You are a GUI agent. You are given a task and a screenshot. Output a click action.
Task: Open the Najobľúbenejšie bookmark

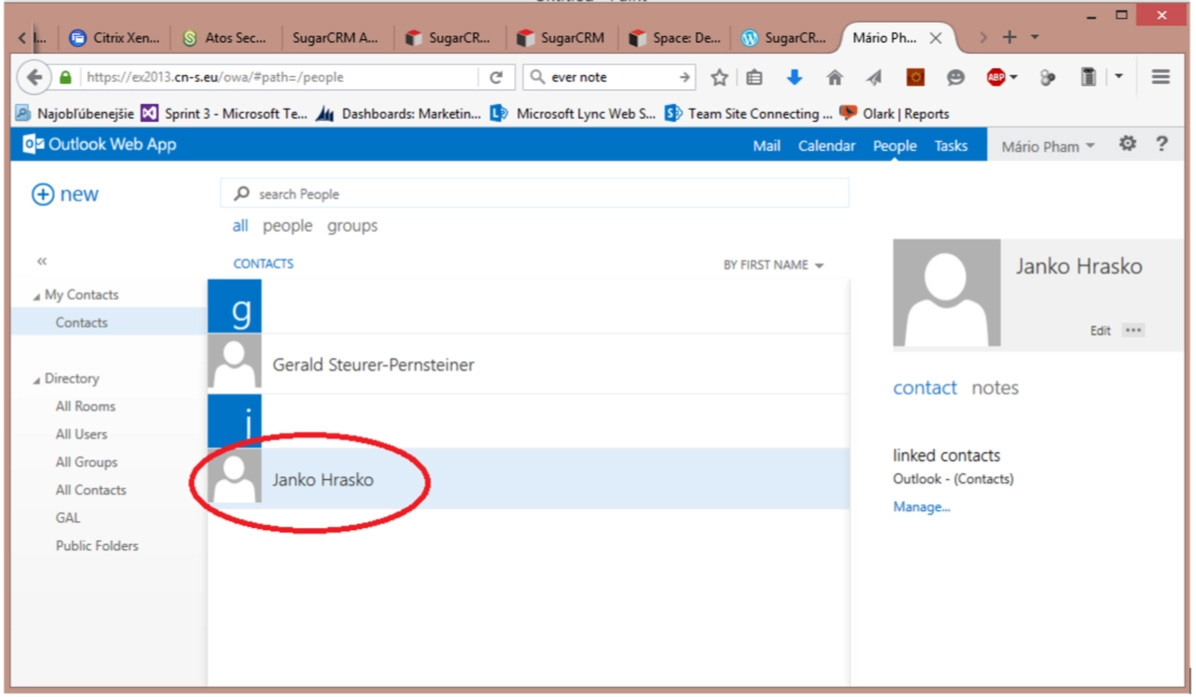(x=75, y=114)
